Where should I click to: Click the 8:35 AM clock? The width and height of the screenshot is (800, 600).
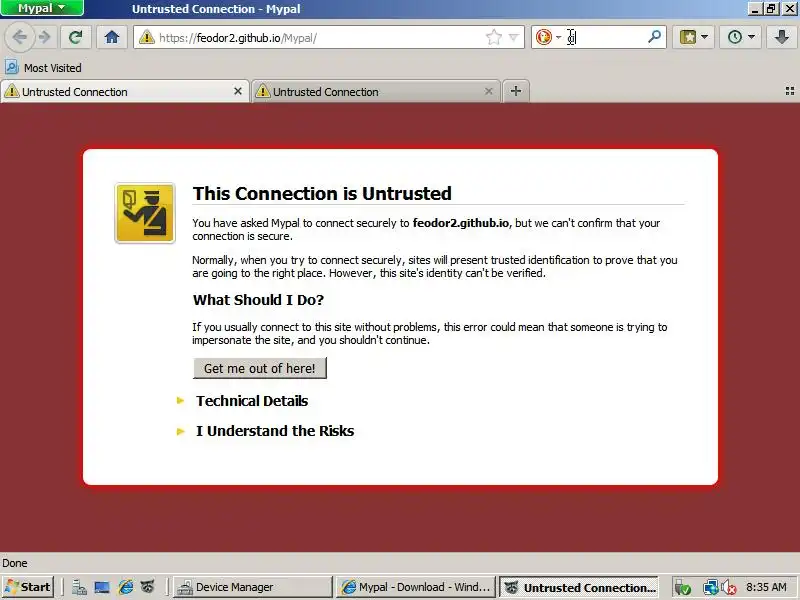[x=766, y=587]
